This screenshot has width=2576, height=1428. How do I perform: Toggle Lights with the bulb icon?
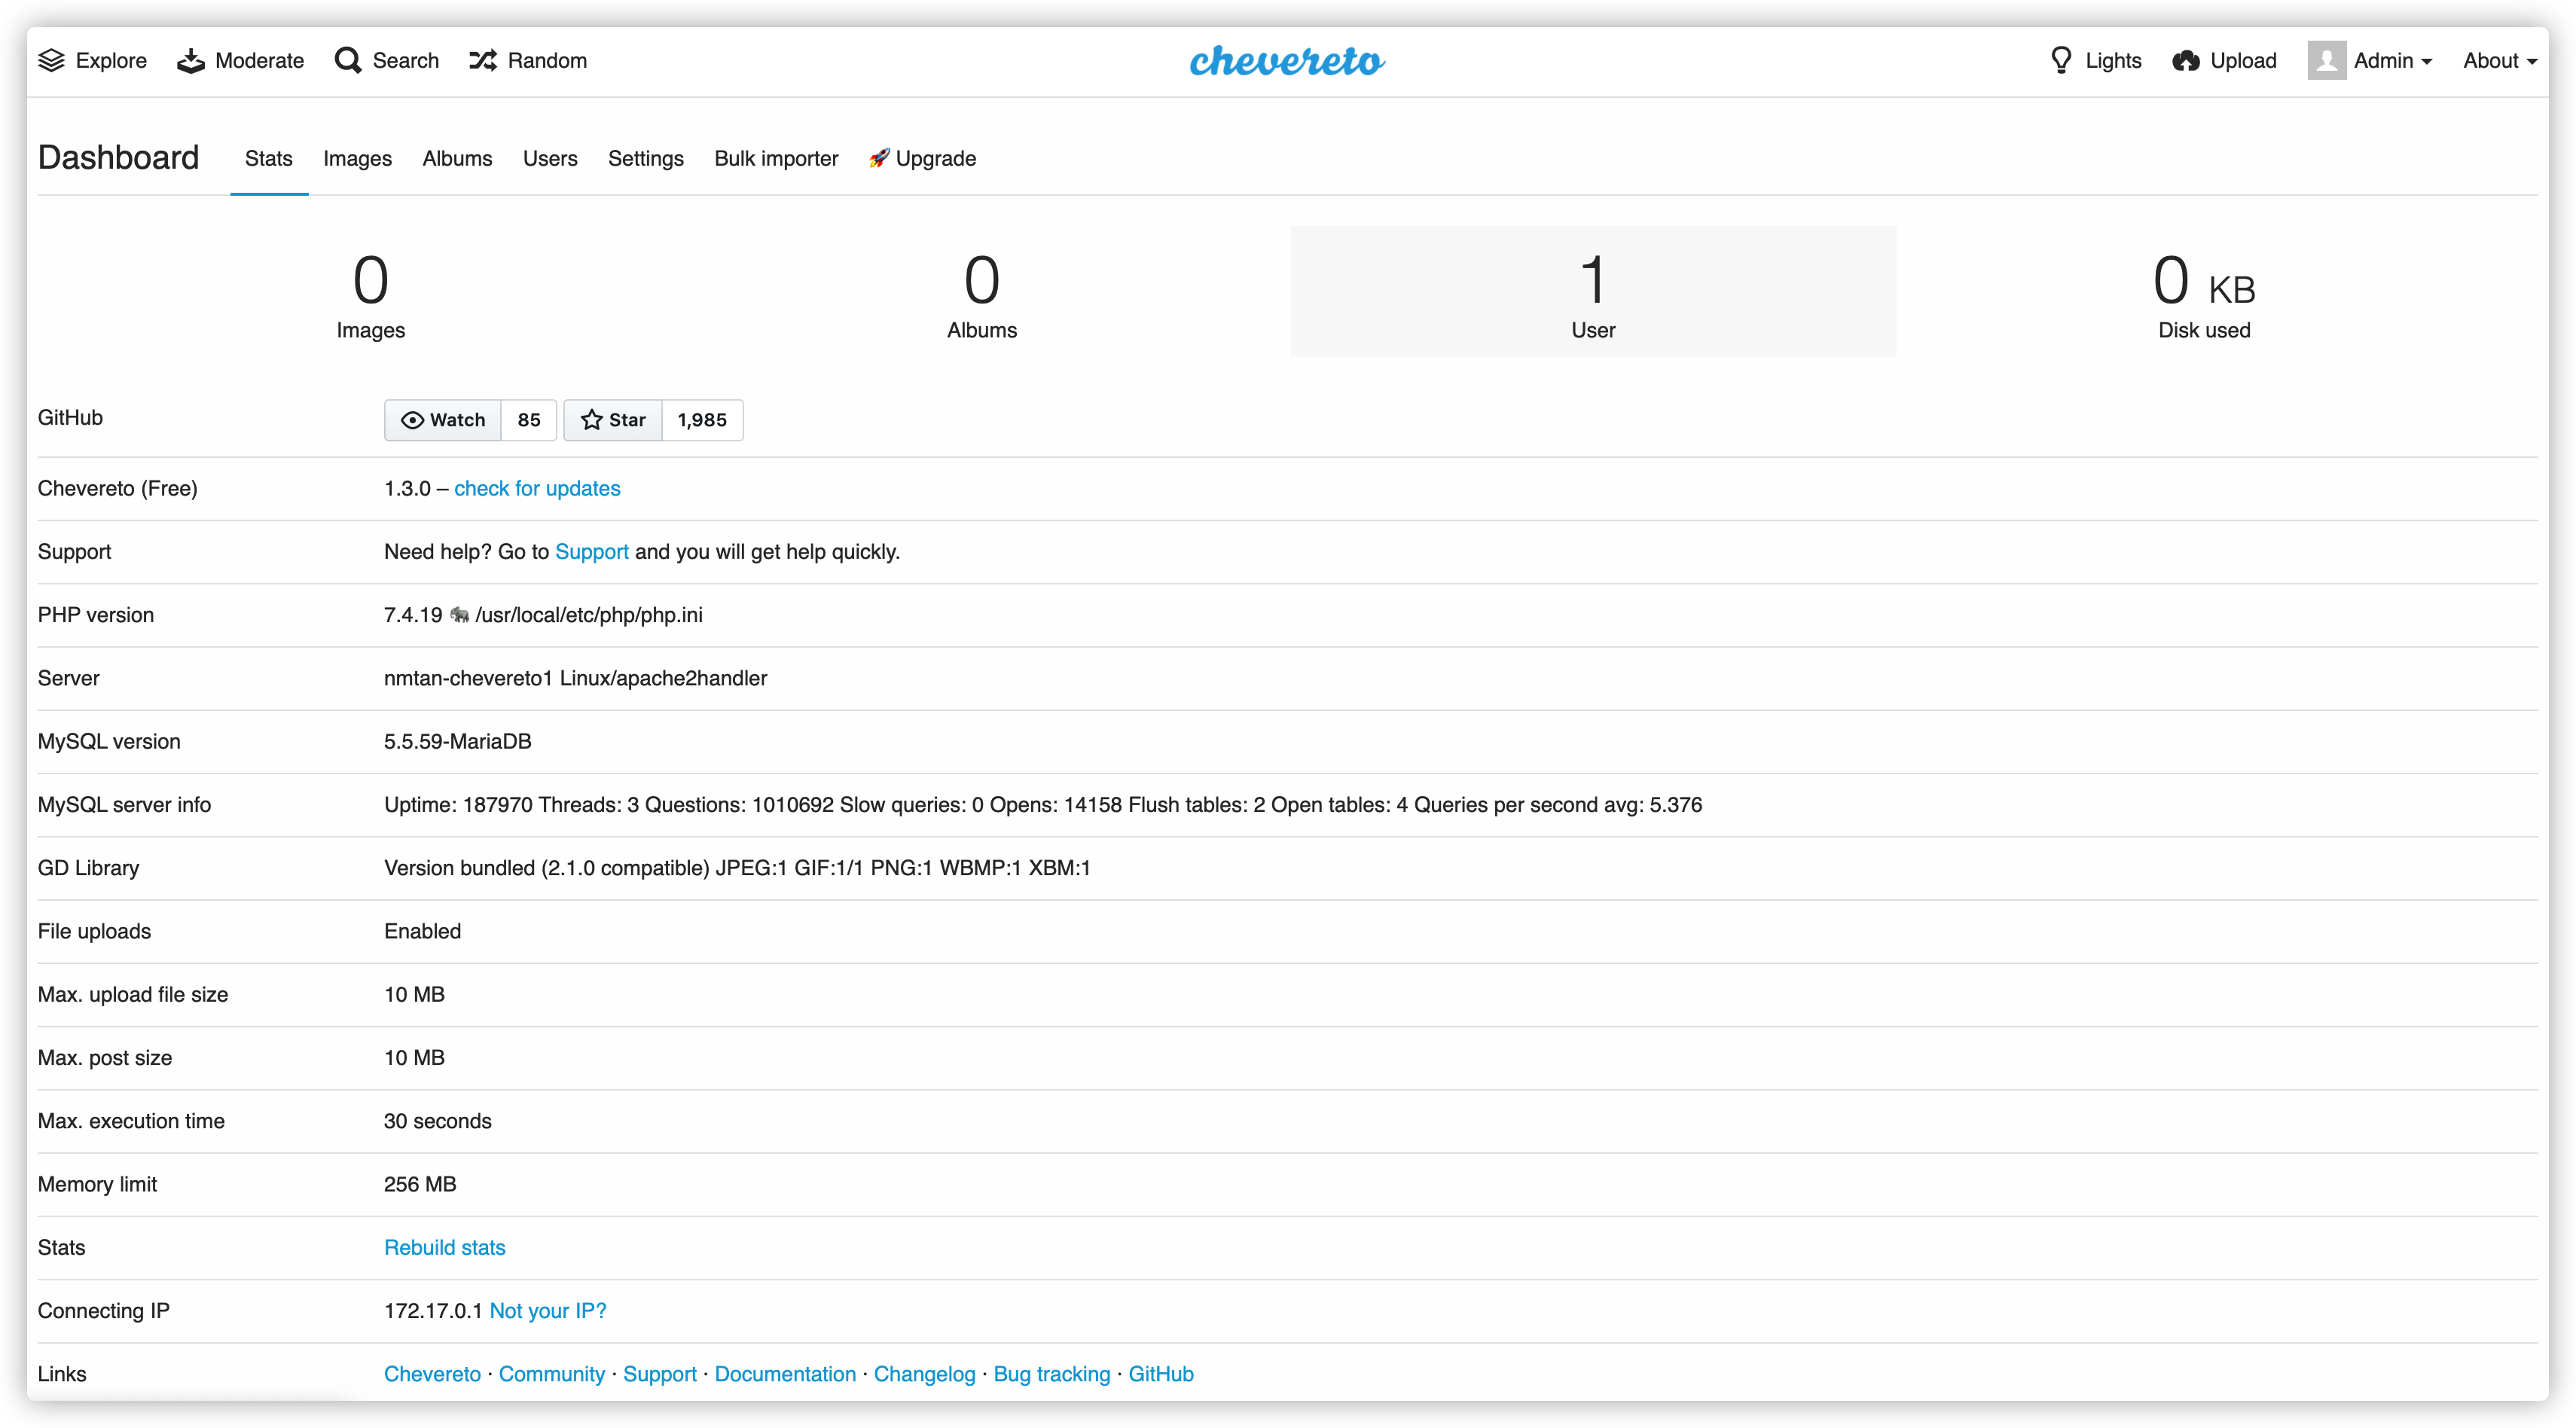[x=2061, y=61]
